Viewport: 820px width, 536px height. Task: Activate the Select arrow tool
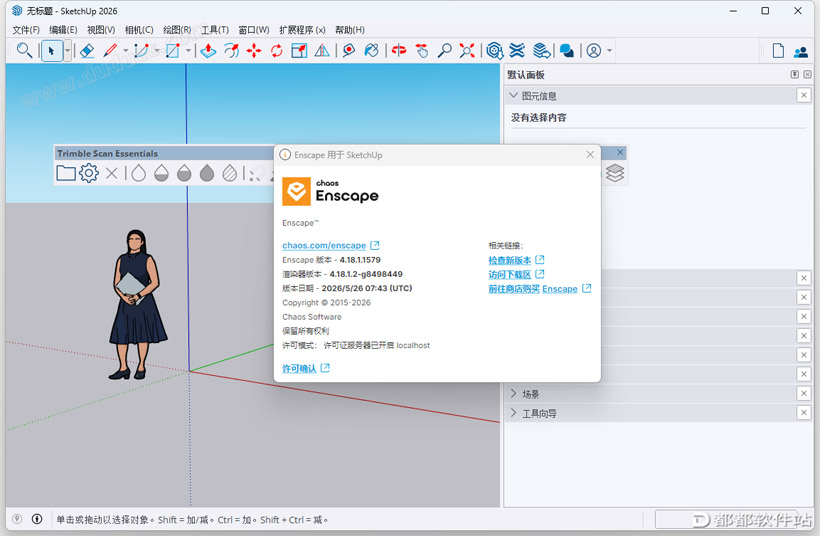coord(52,51)
